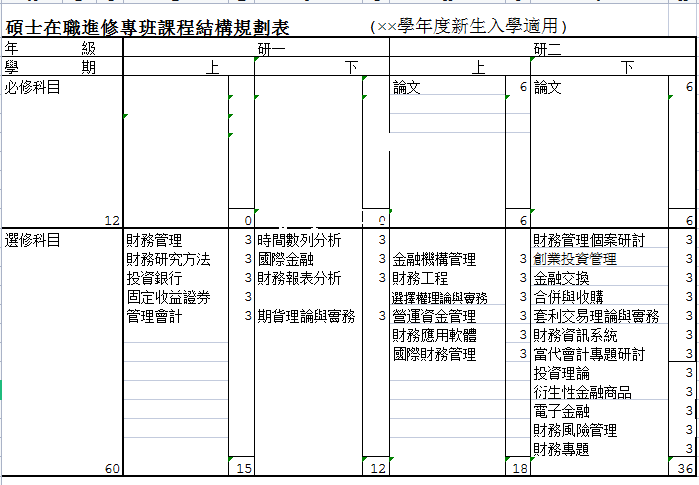Click the elective total credits cell showing 60
699x485 pixels.
[x=111, y=468]
